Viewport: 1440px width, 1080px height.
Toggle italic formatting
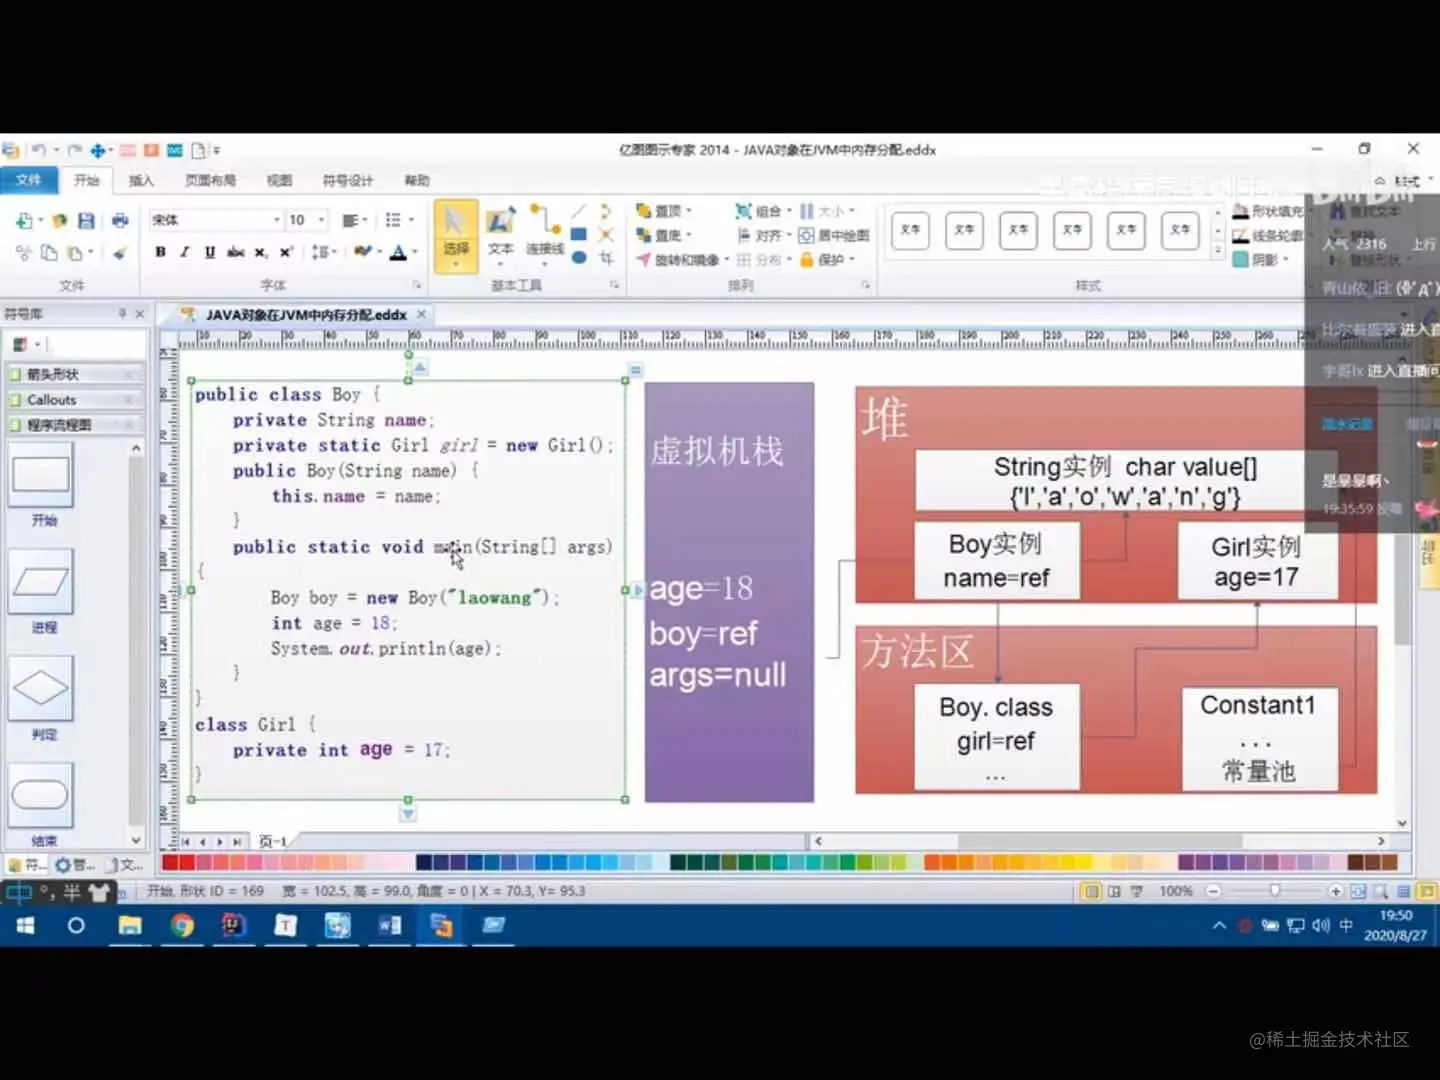point(185,252)
